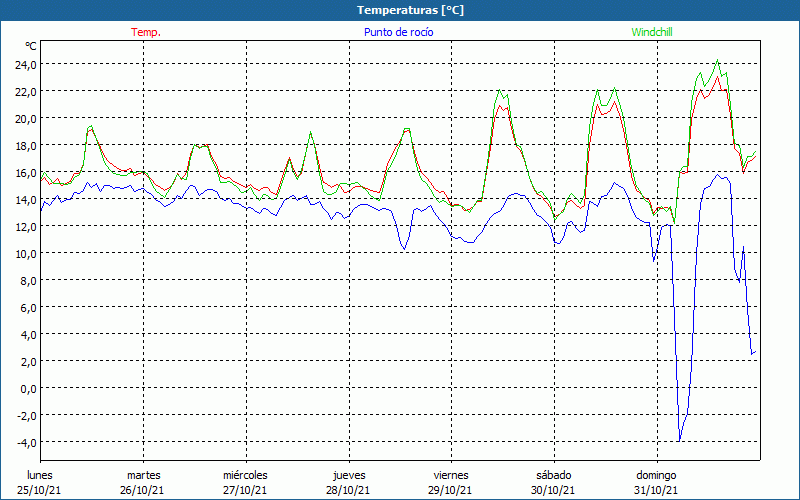Click the '8,0' y-axis value

(x=28, y=280)
